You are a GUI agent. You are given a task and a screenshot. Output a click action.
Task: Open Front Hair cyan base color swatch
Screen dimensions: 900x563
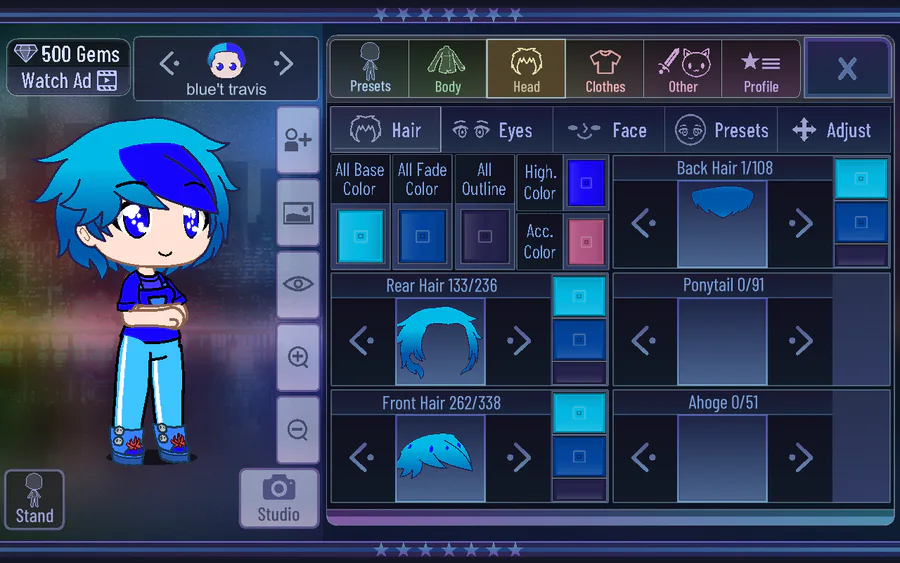click(579, 413)
